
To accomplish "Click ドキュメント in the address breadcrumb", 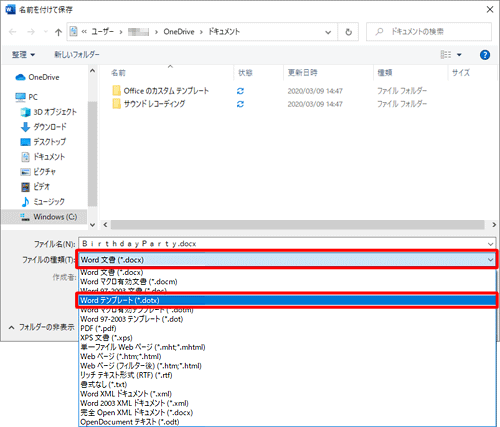I will coord(224,32).
